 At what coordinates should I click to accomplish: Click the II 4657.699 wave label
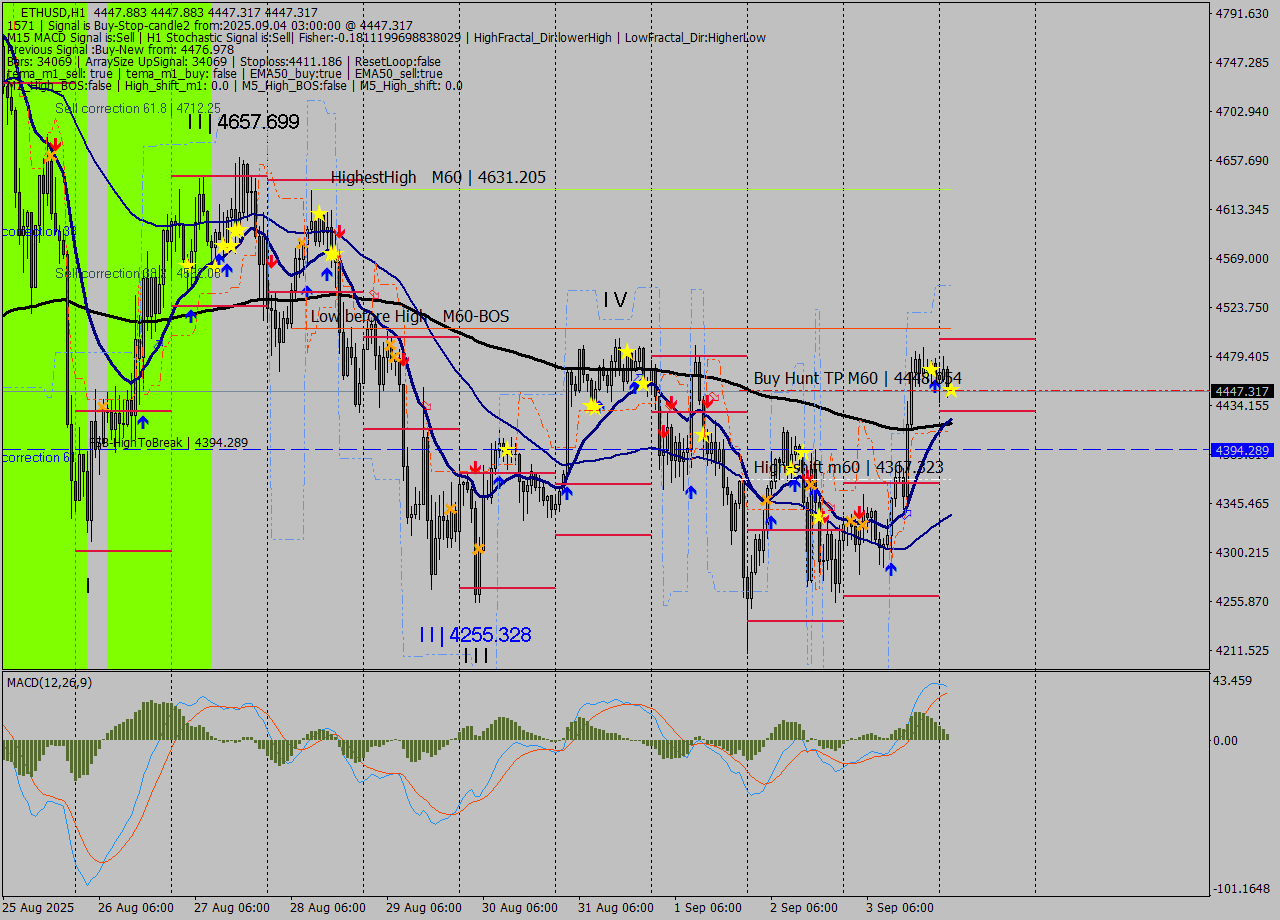[243, 122]
